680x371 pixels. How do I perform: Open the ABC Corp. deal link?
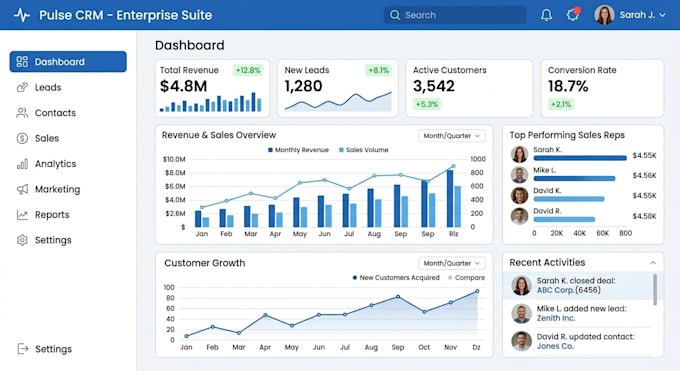556,290
